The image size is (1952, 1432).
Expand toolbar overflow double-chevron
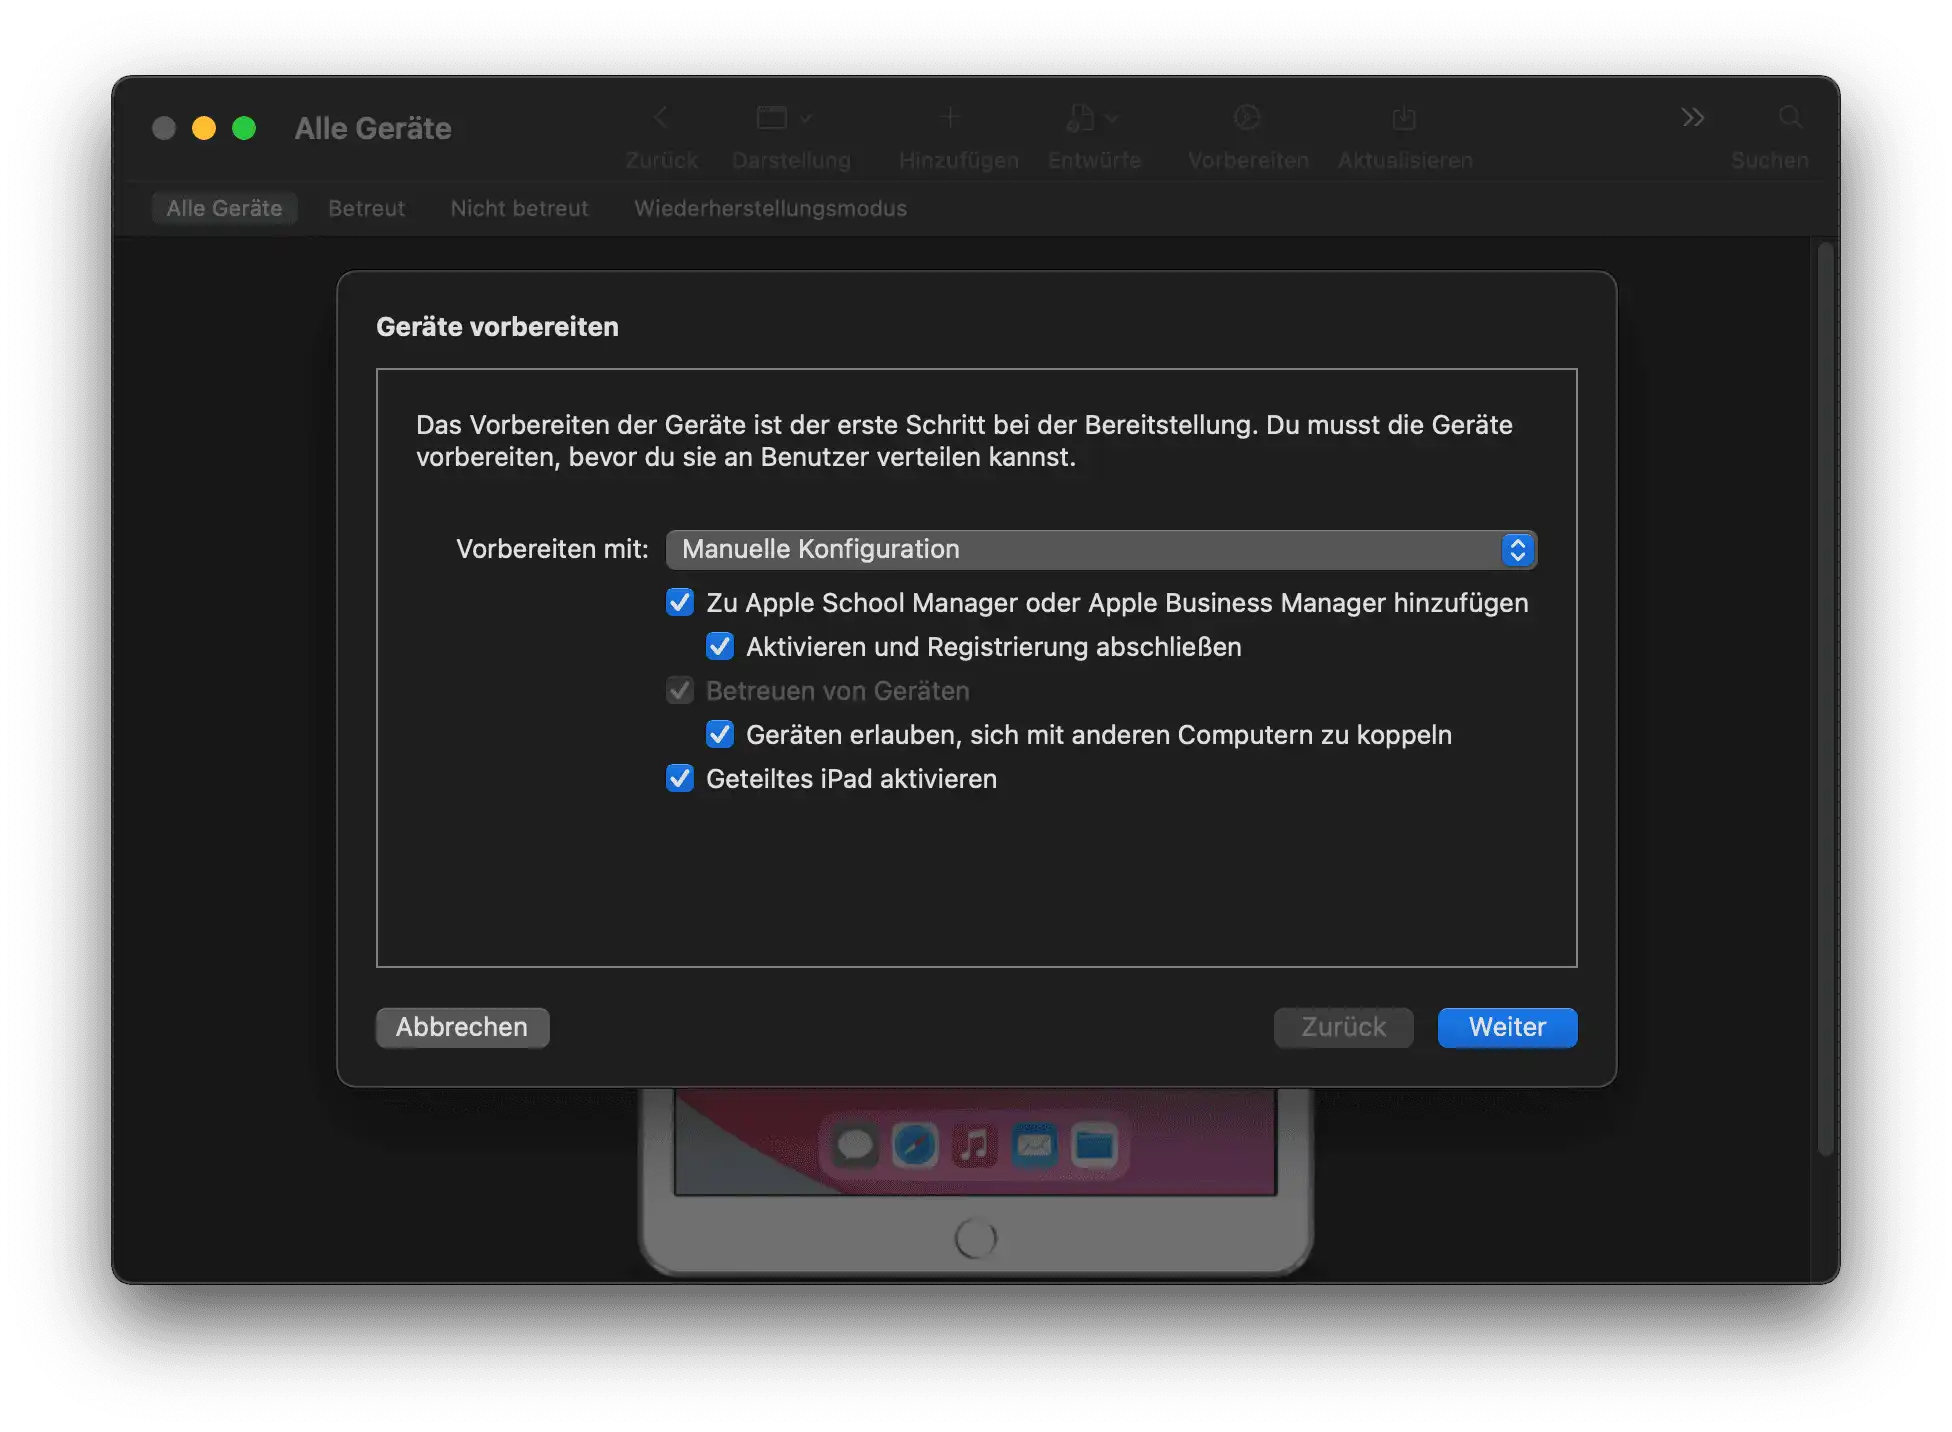[1692, 118]
